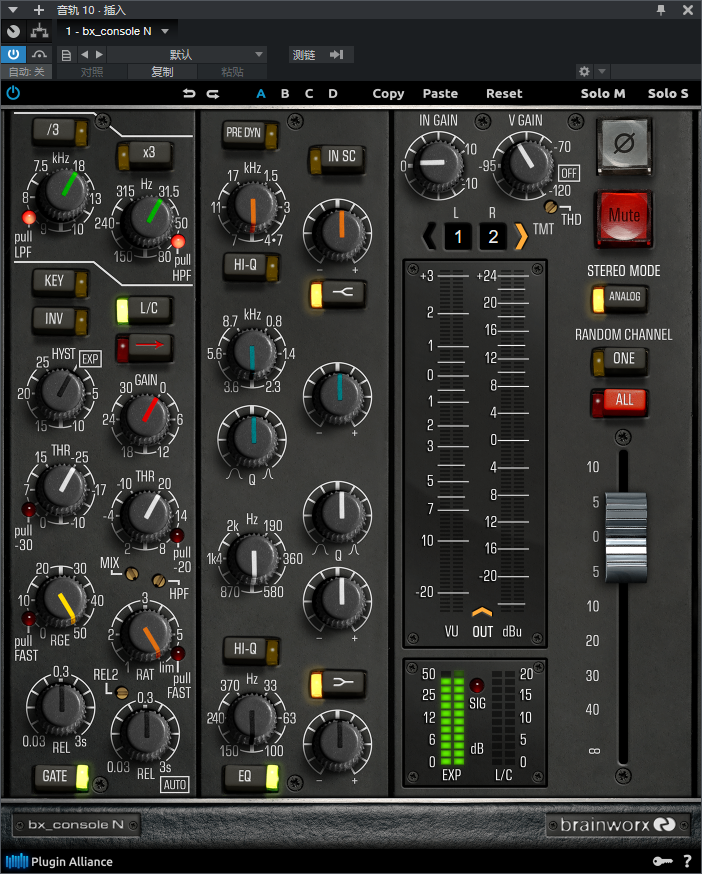Click the undo arrow icon
Screen dimensions: 702x874
point(190,94)
